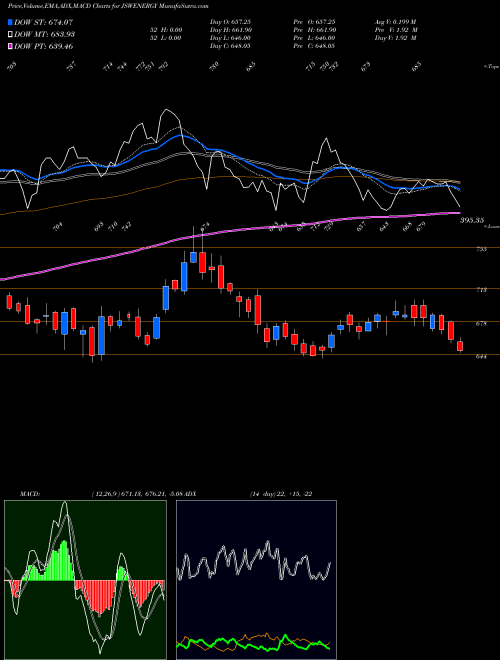
Task: Click the 'Day L: 646.00' value
Action: point(230,38)
